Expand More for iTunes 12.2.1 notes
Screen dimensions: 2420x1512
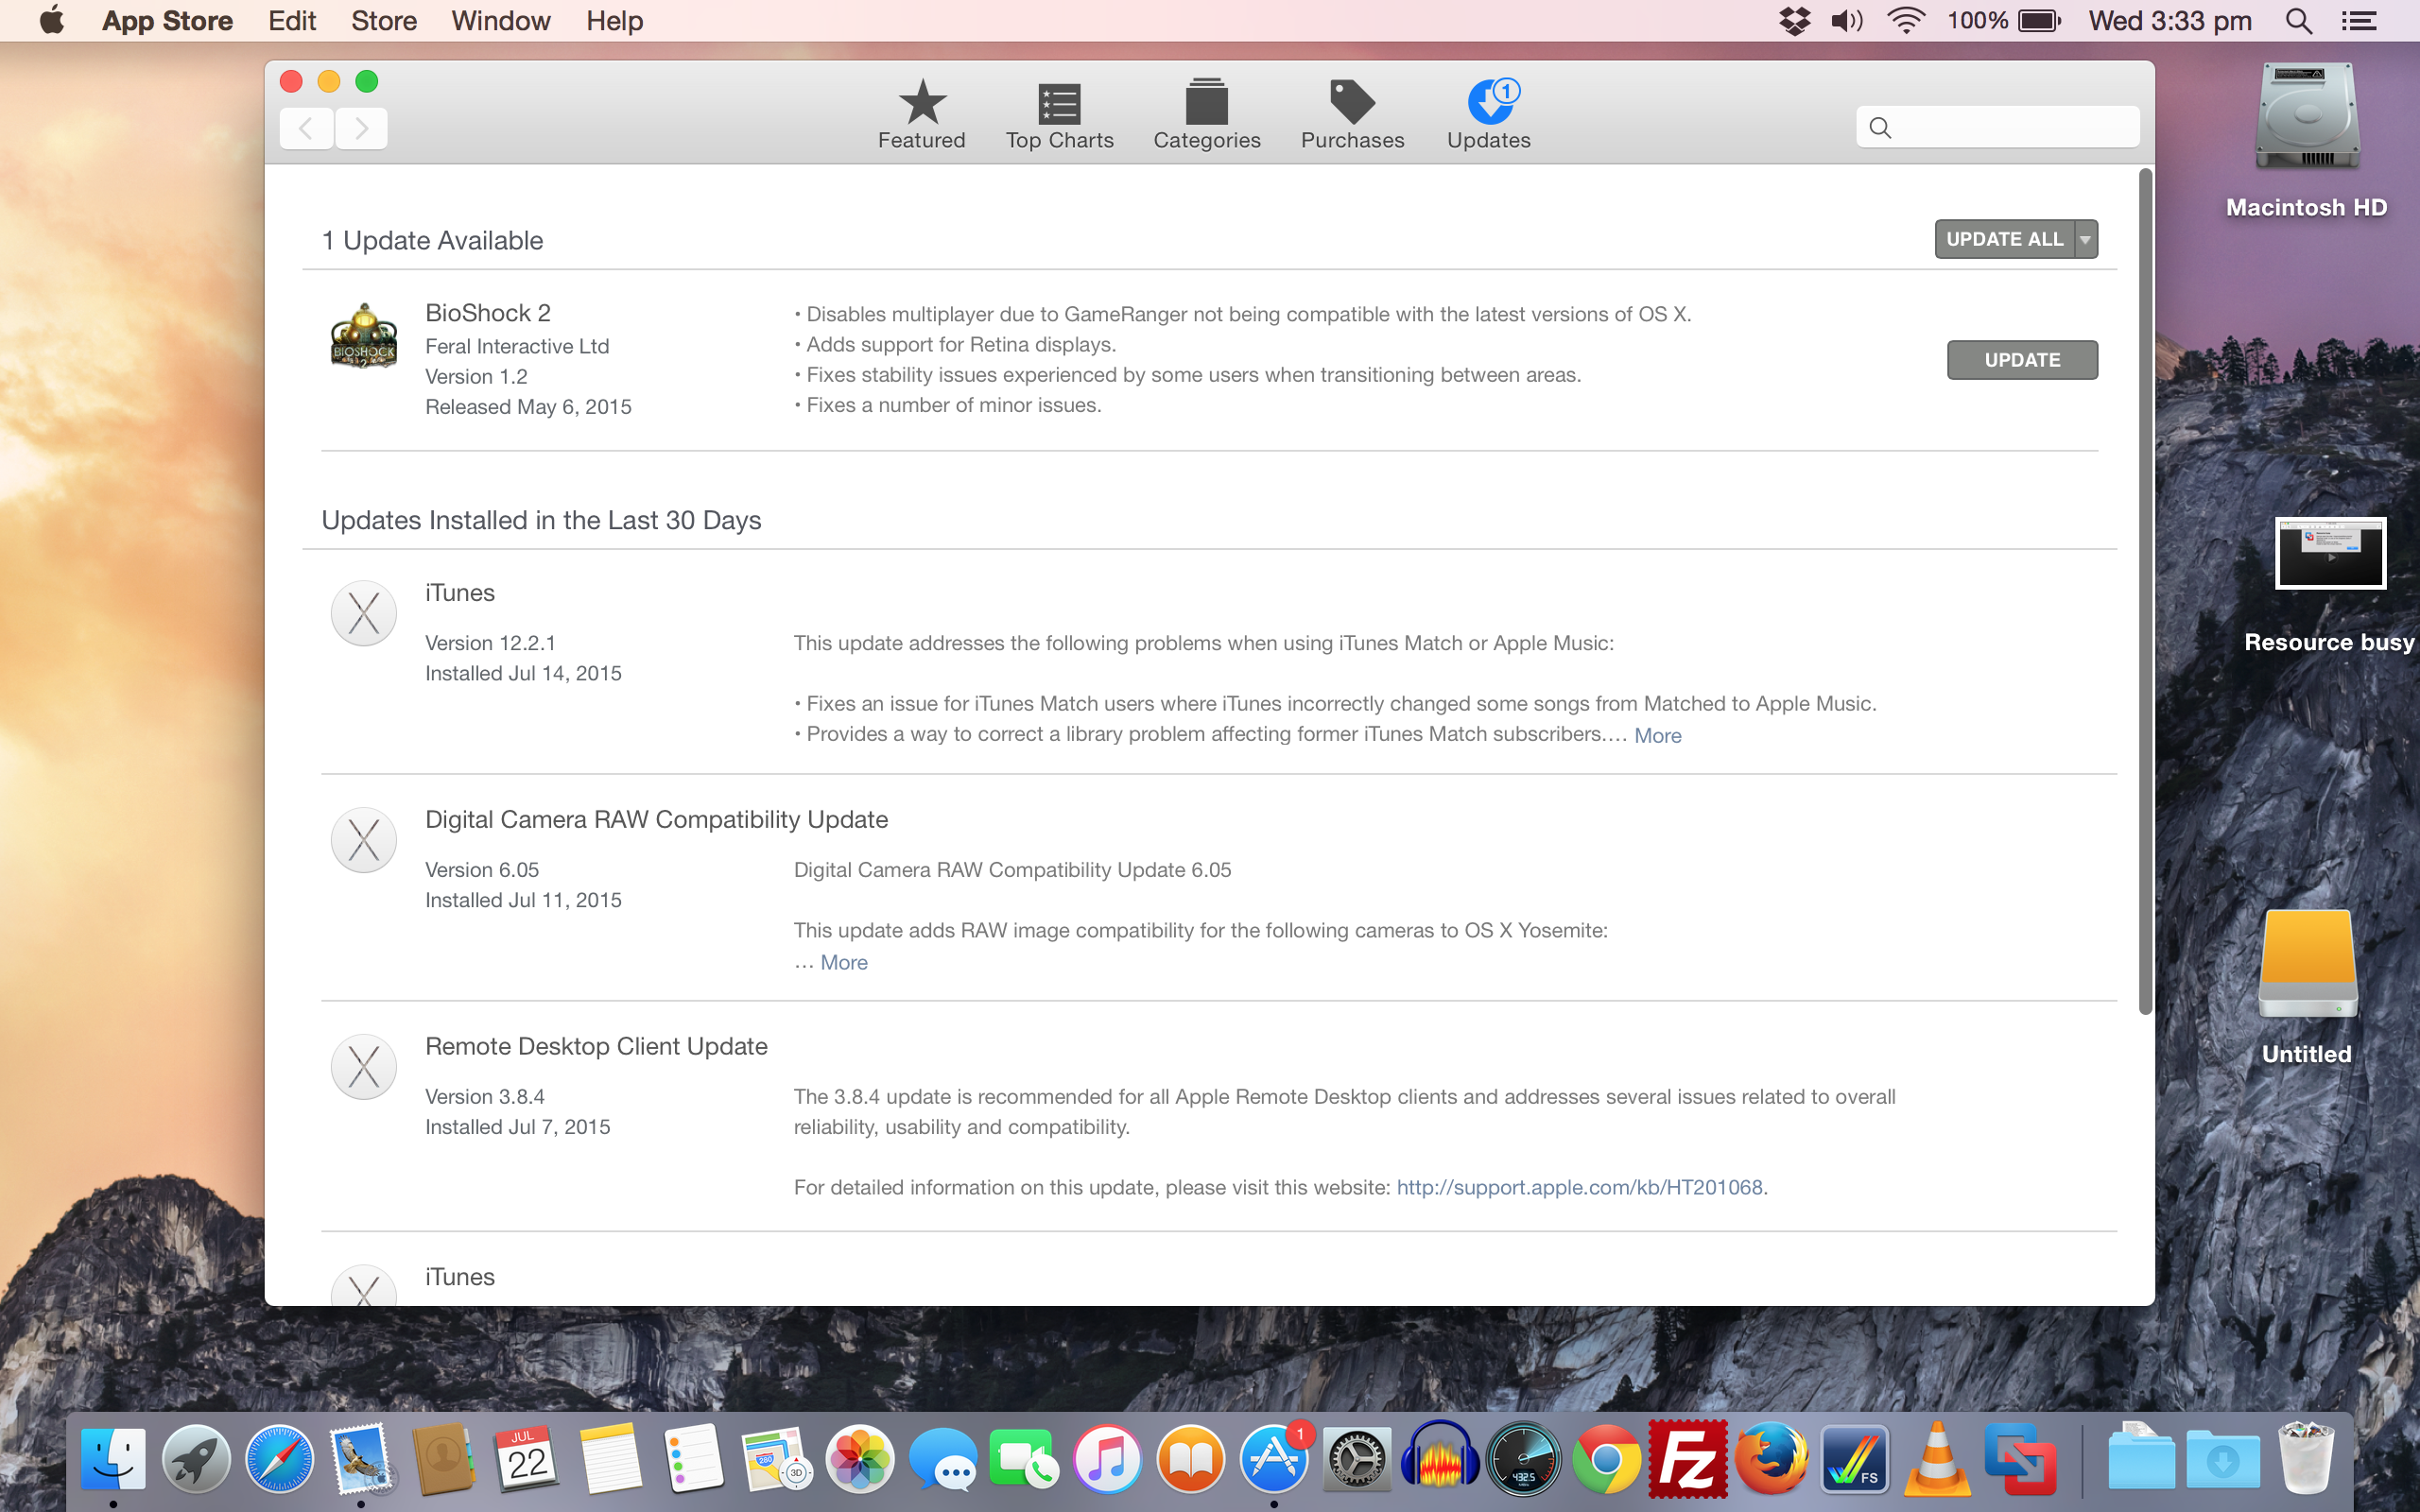[1657, 735]
